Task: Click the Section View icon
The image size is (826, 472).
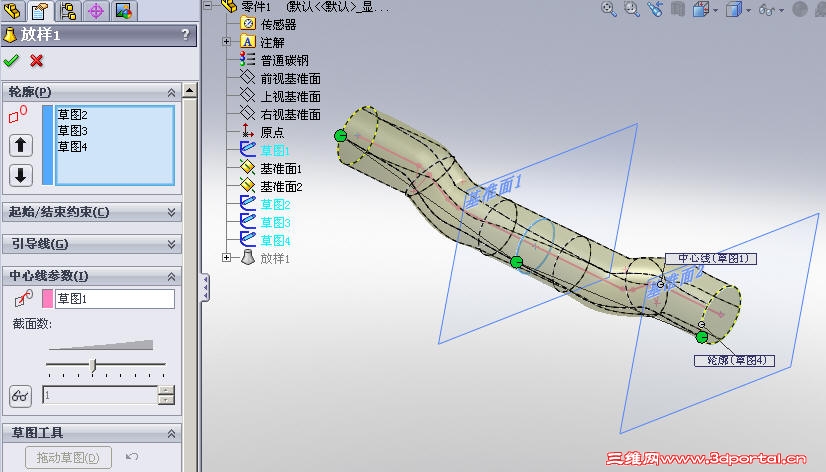Action: click(x=677, y=9)
